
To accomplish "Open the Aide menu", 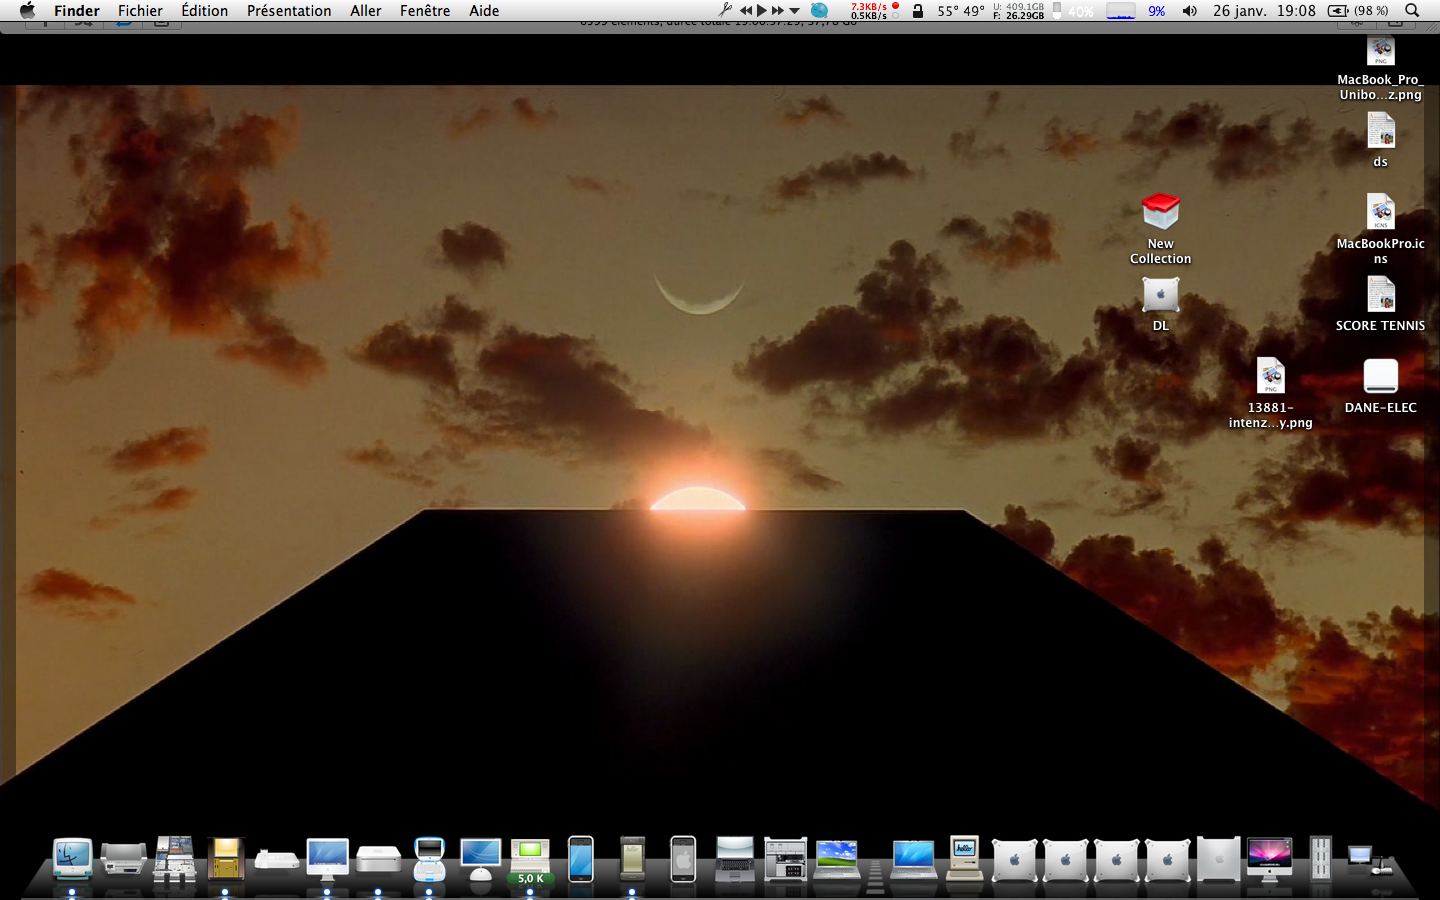I will point(484,10).
